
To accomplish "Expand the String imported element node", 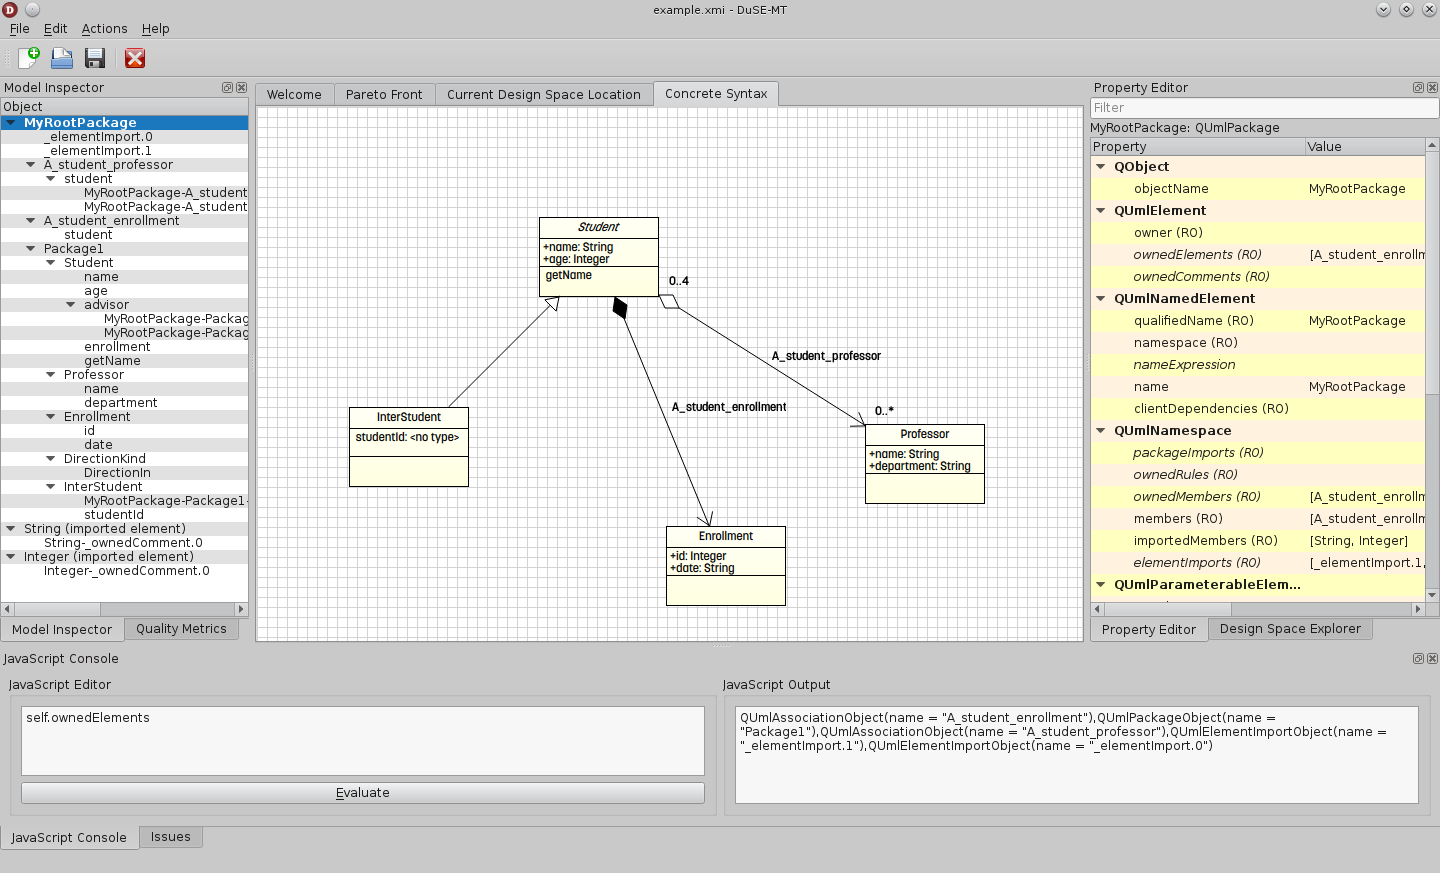I will tap(11, 529).
